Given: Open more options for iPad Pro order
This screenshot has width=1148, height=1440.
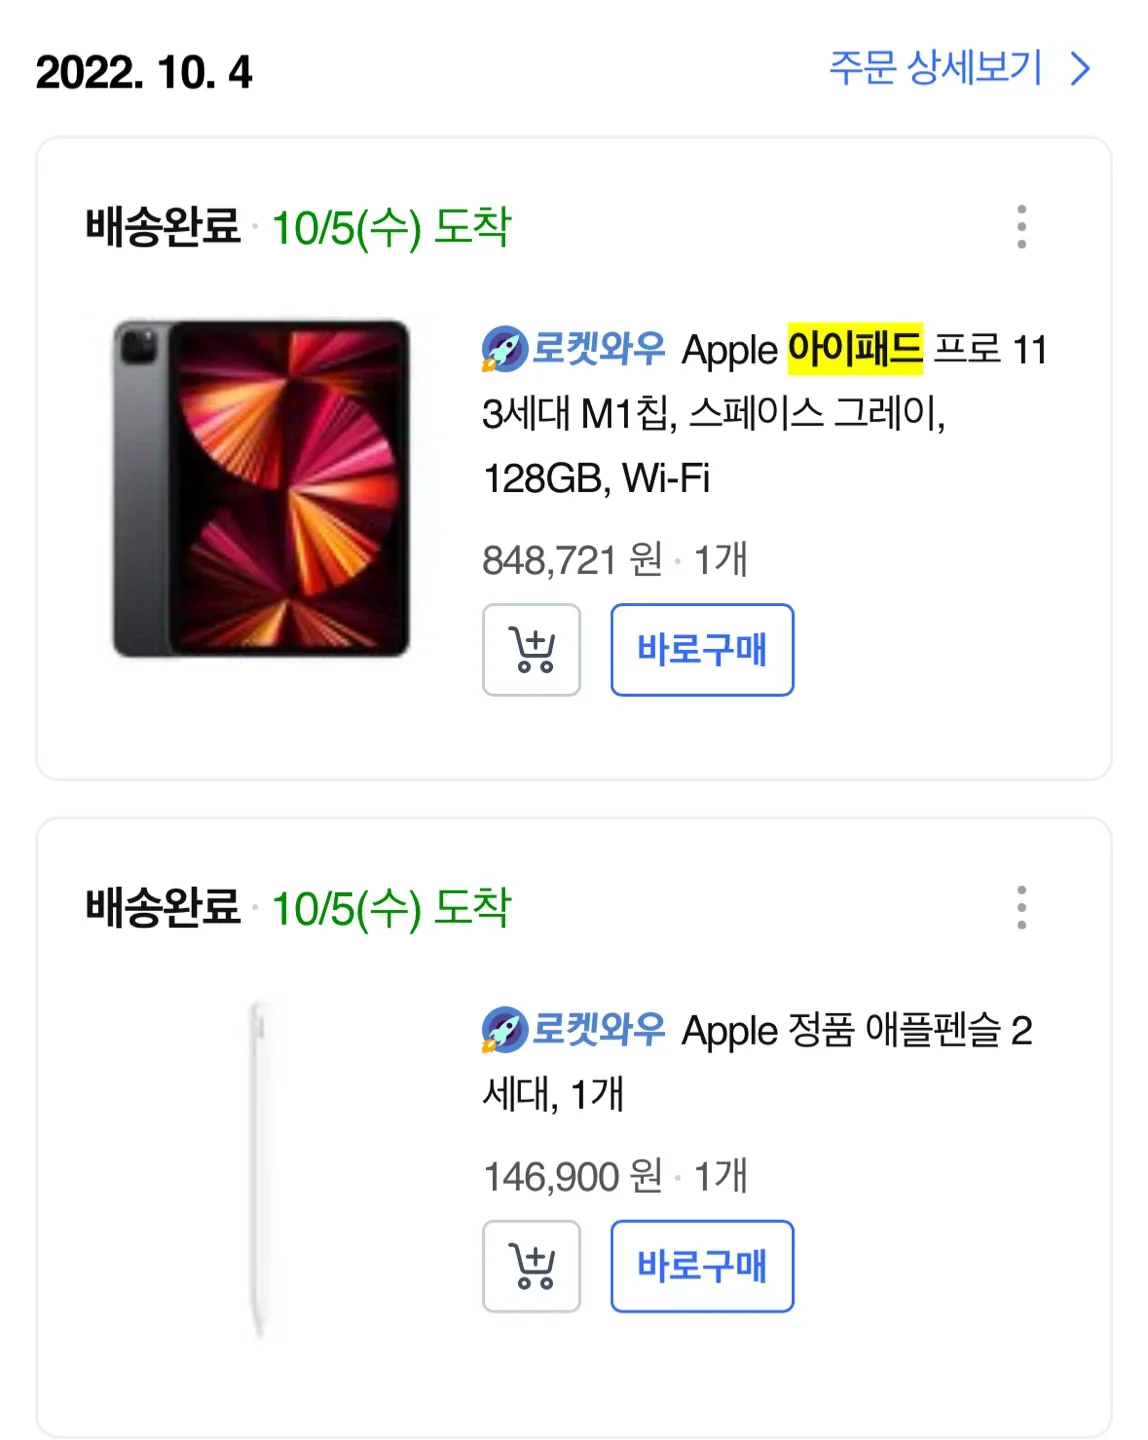Looking at the screenshot, I should click(1021, 227).
